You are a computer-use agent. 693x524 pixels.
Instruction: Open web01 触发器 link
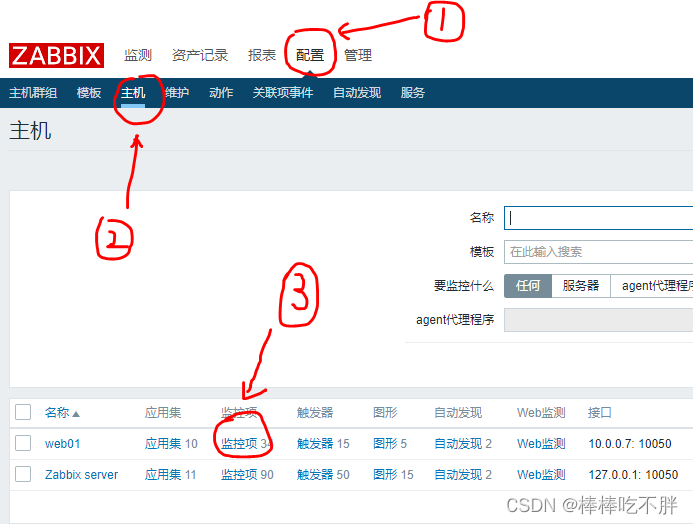point(315,444)
